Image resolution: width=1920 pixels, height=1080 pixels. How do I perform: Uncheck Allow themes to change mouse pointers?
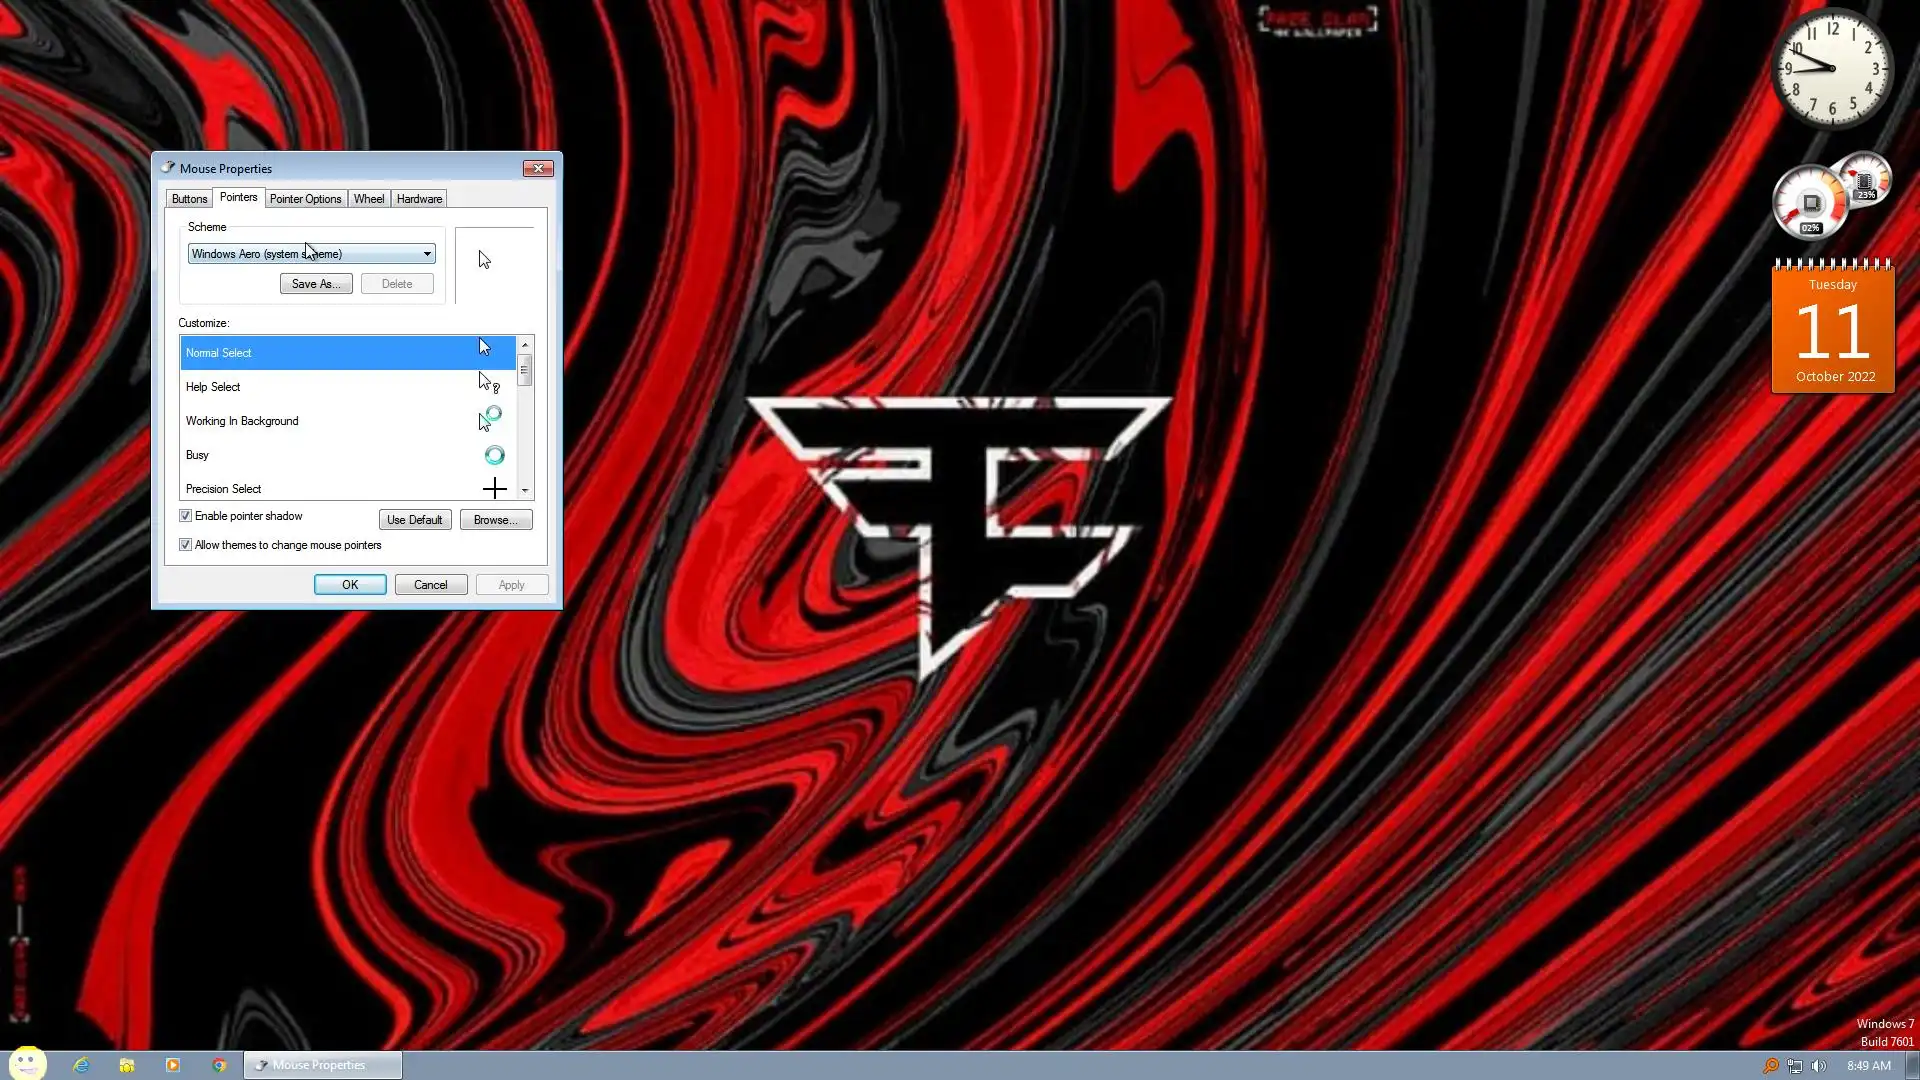tap(186, 545)
